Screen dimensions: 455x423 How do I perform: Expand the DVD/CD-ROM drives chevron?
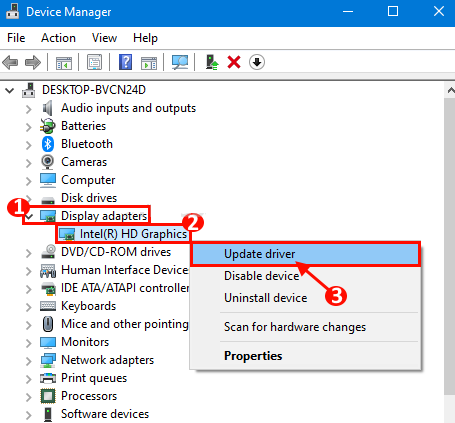click(29, 253)
